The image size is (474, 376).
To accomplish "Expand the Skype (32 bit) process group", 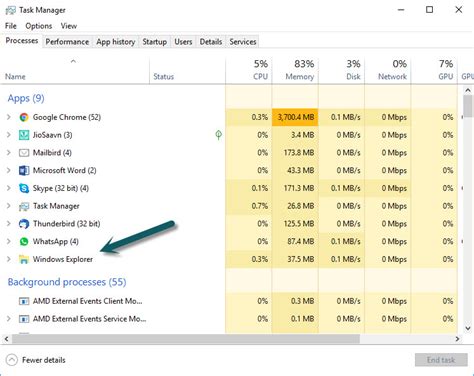I will click(x=9, y=188).
